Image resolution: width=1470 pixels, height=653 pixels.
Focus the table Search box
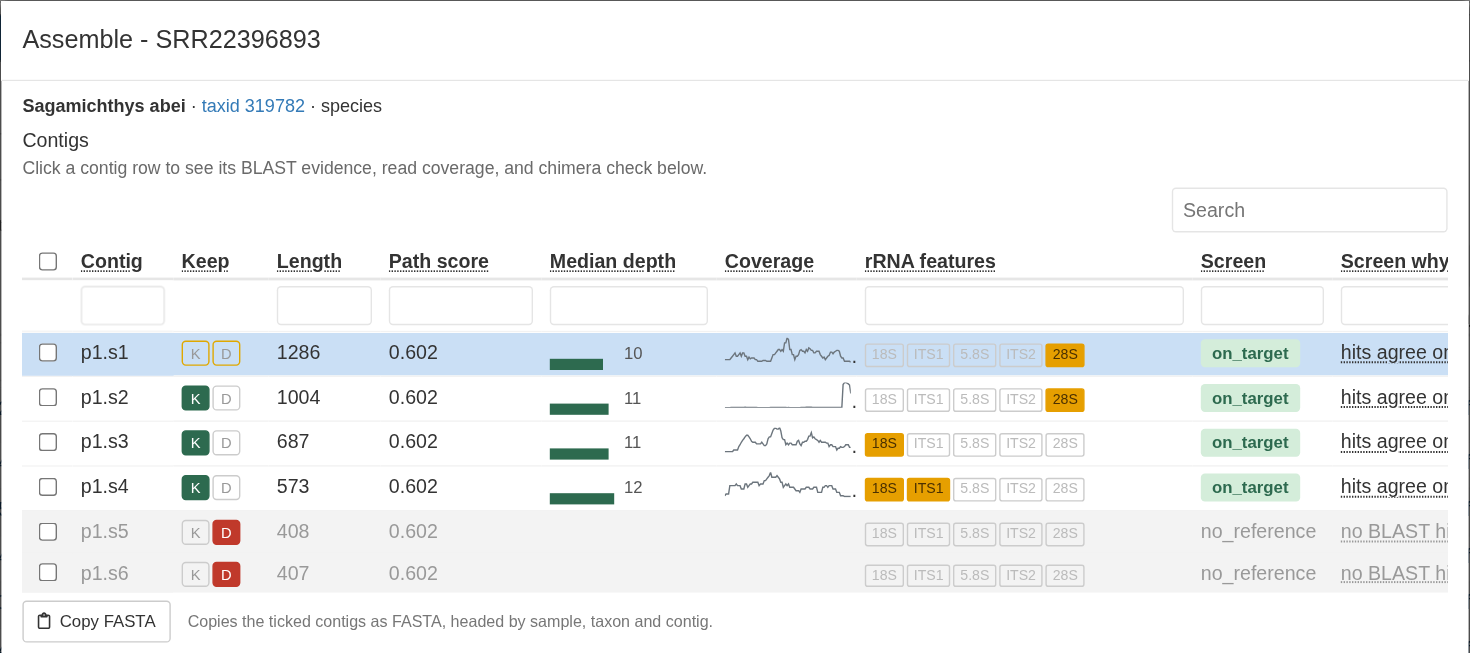1309,210
